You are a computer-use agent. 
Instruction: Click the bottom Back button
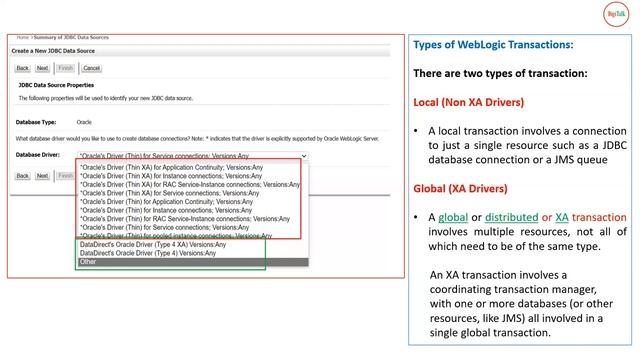[22, 176]
